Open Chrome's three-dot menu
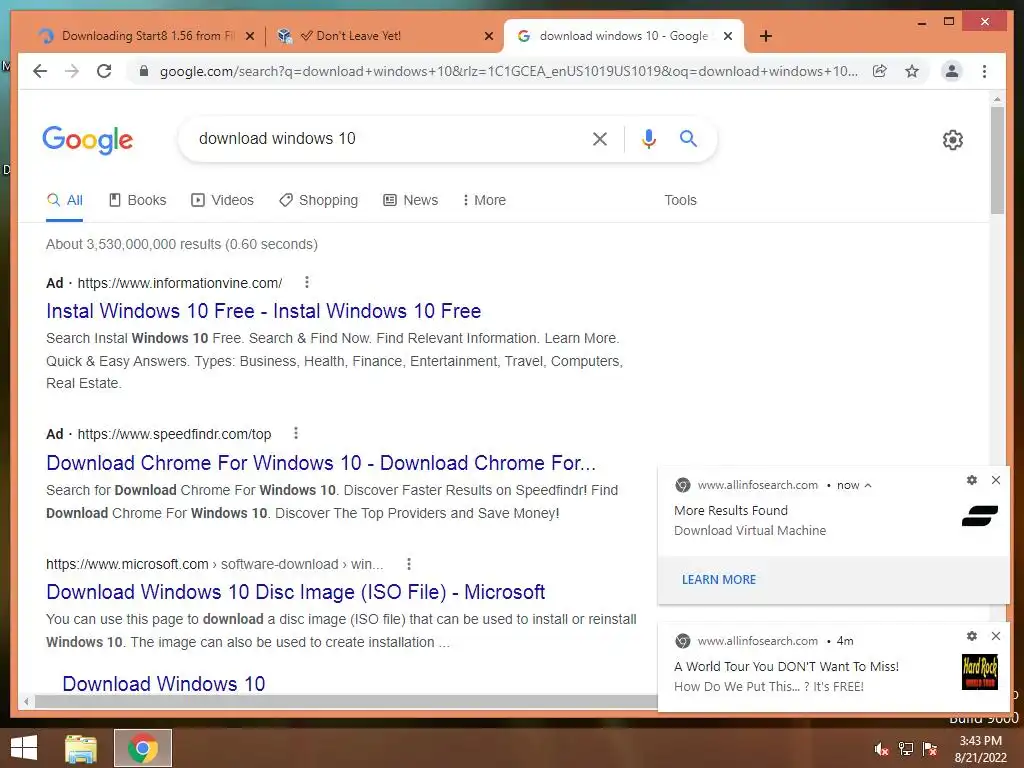Image resolution: width=1024 pixels, height=768 pixels. 984,71
